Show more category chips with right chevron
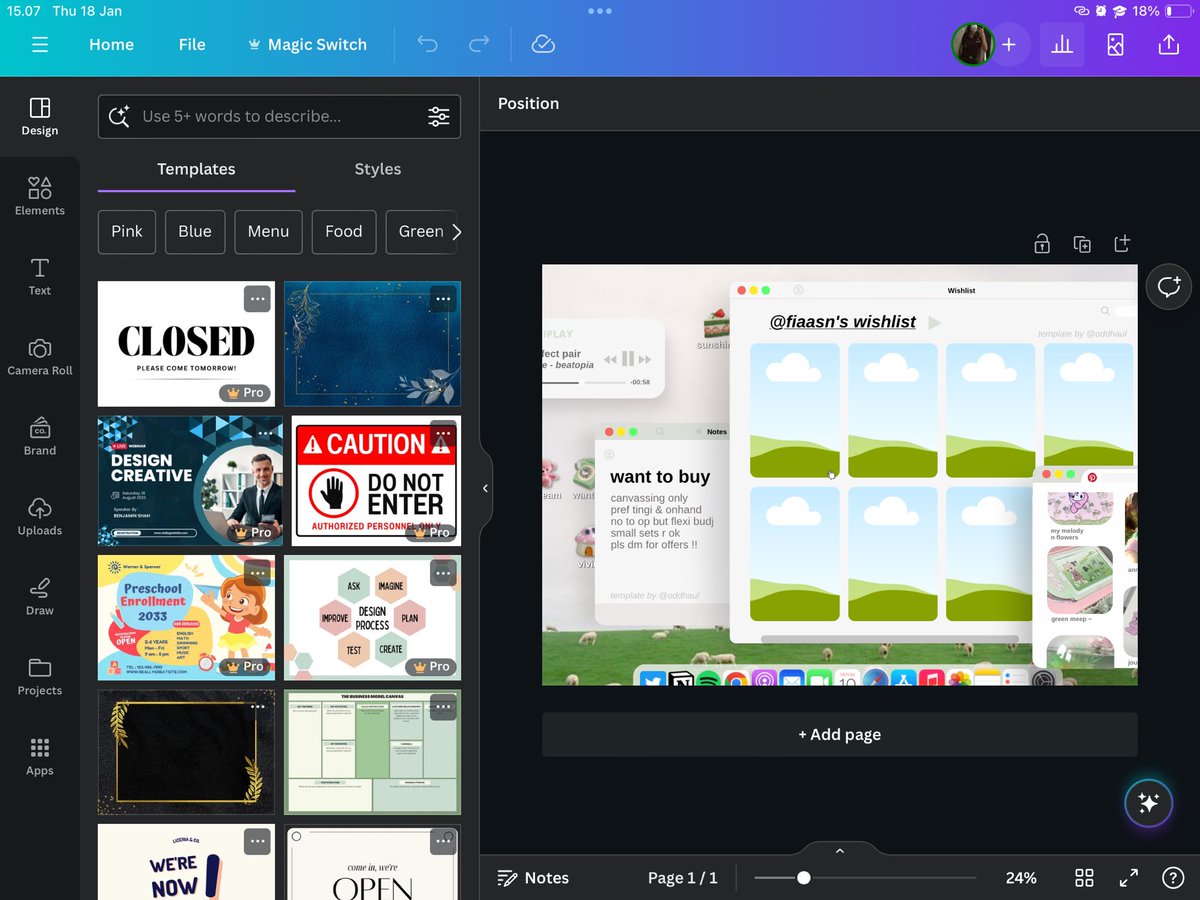Viewport: 1200px width, 900px height. (457, 231)
